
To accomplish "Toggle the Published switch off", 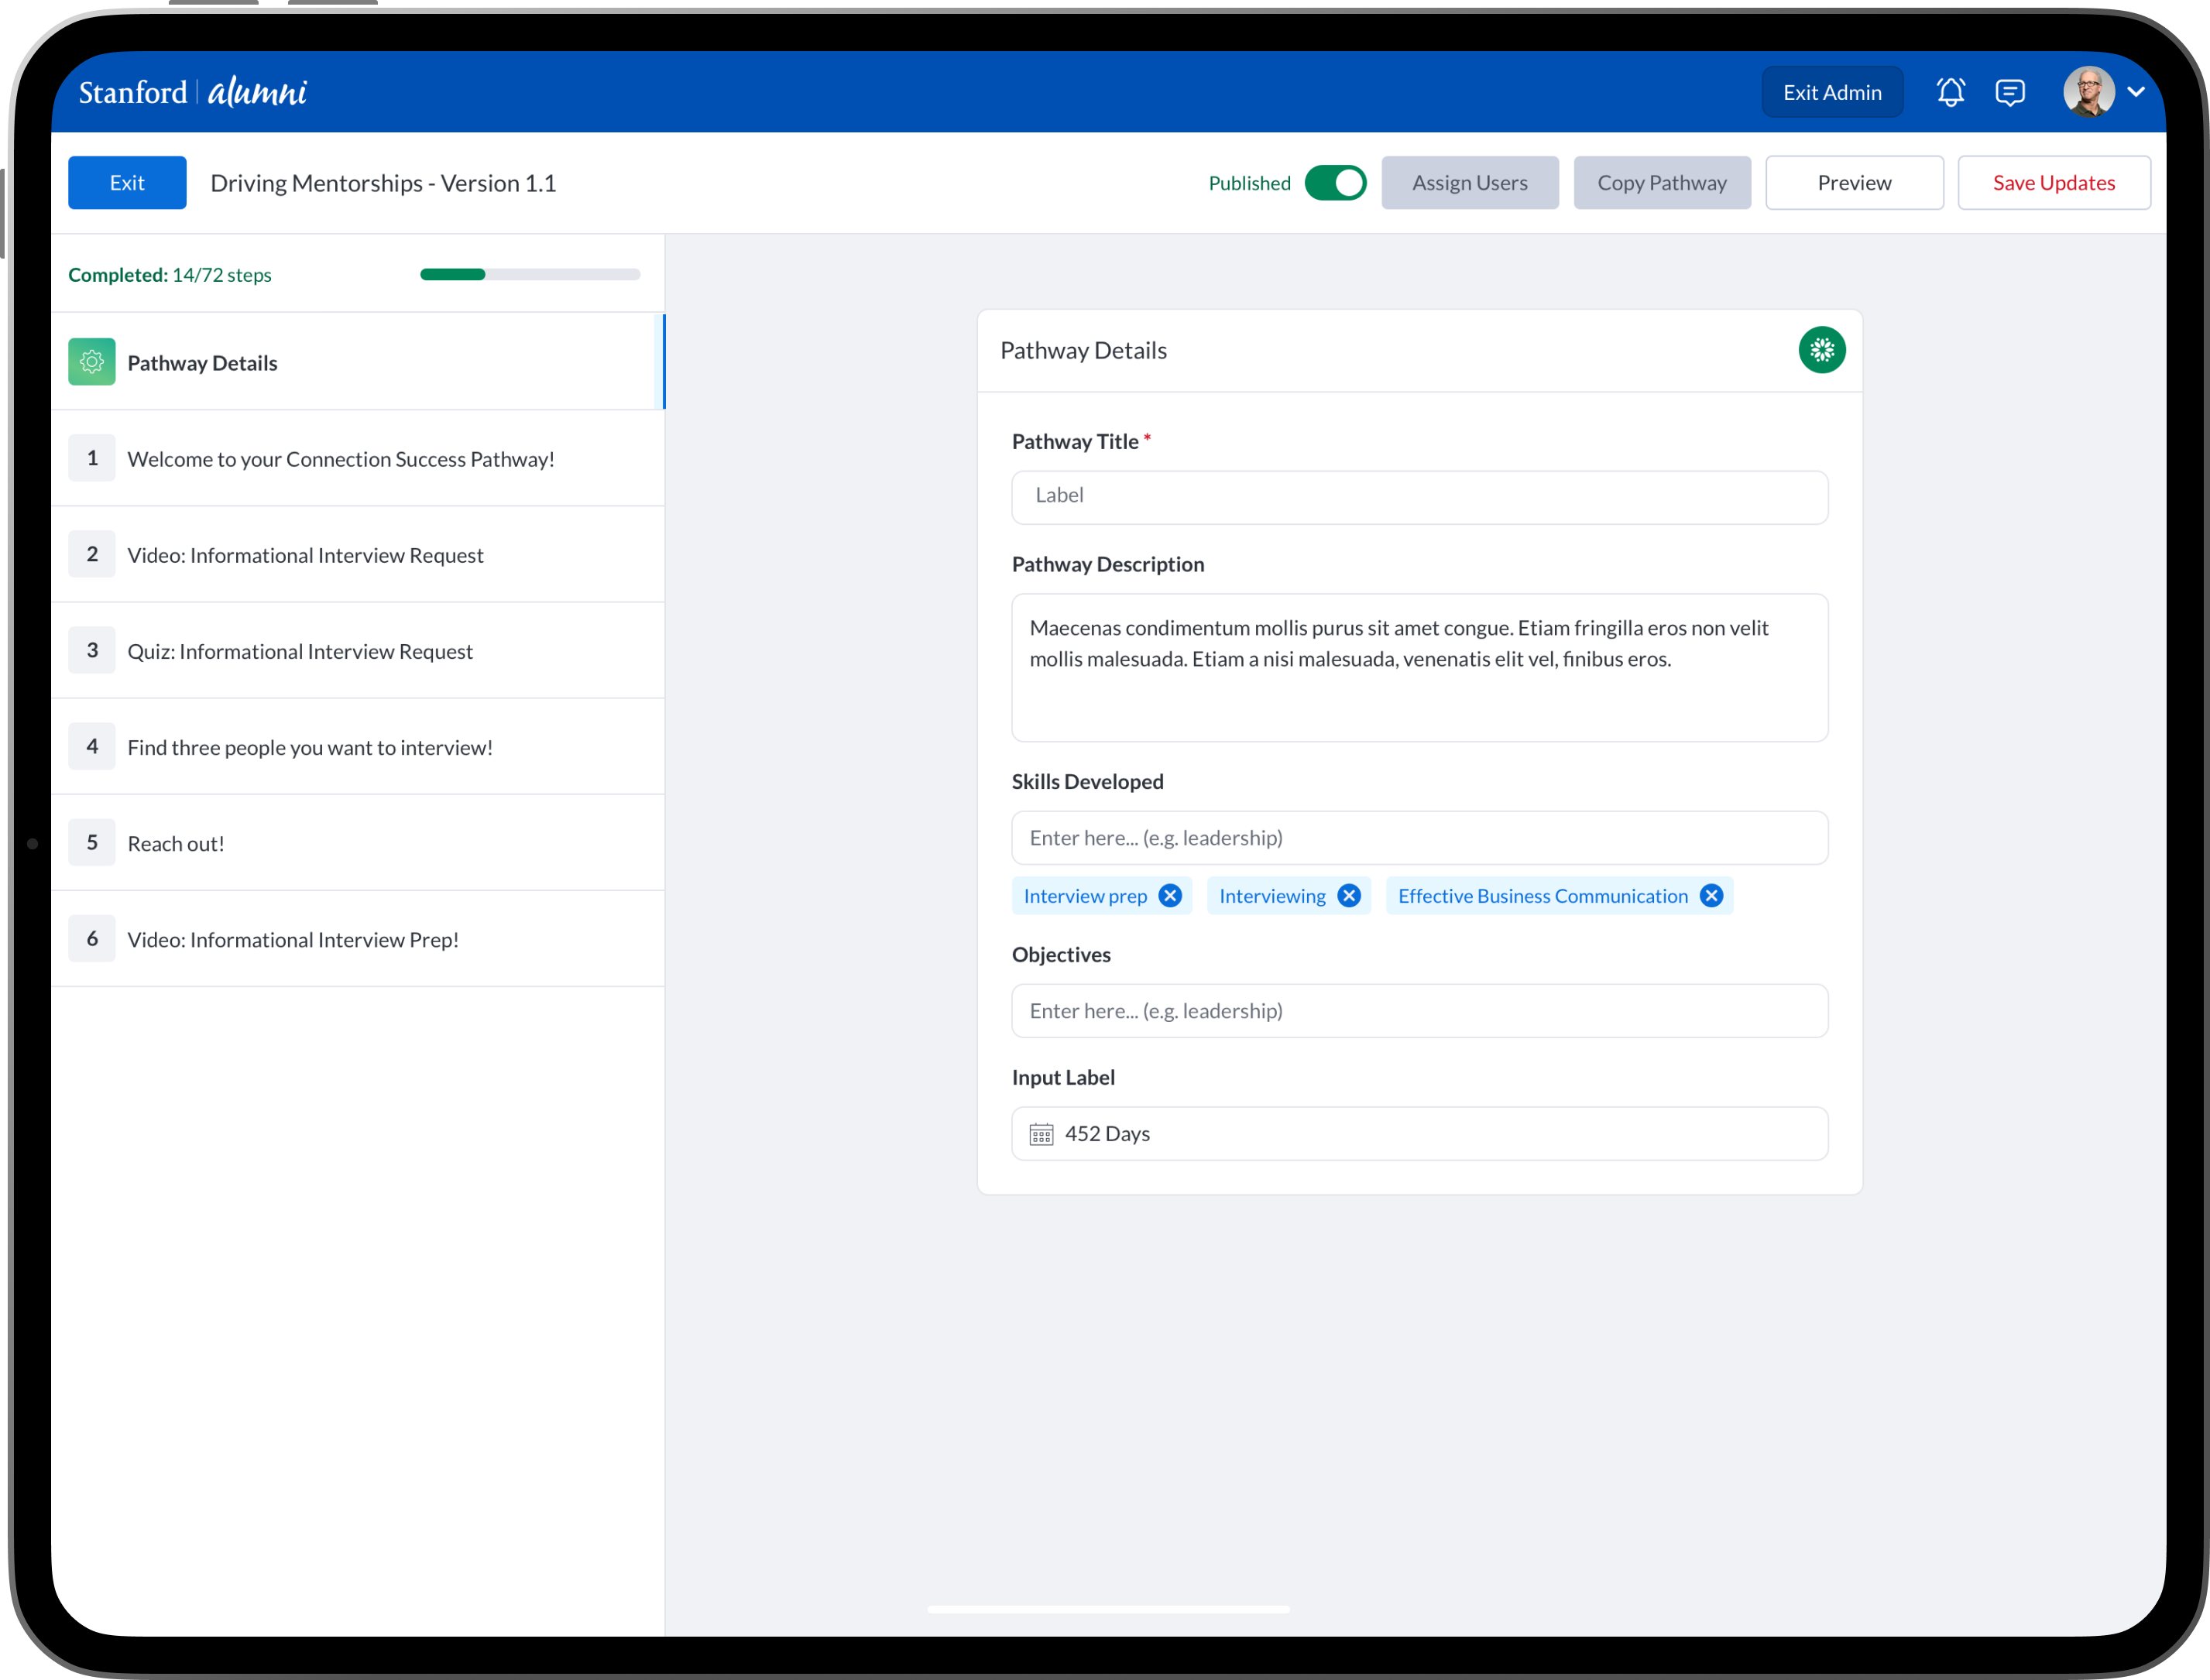I will (1335, 183).
